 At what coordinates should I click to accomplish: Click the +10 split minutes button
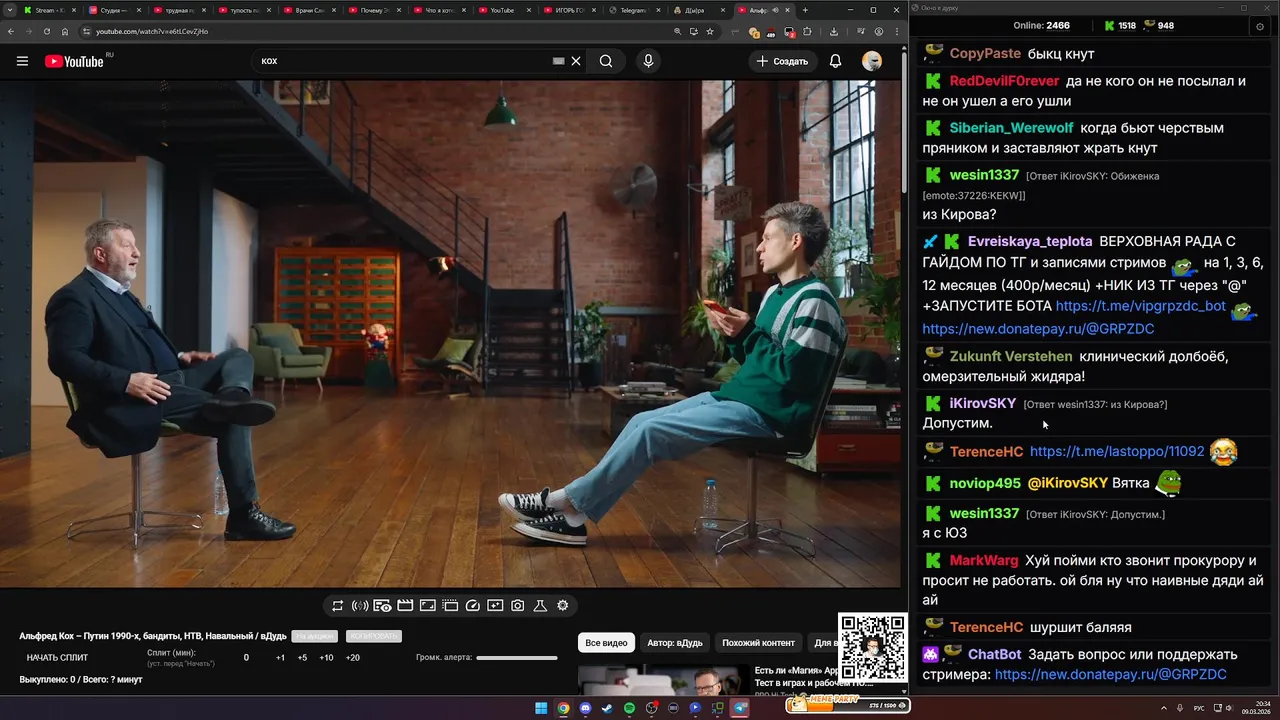326,658
